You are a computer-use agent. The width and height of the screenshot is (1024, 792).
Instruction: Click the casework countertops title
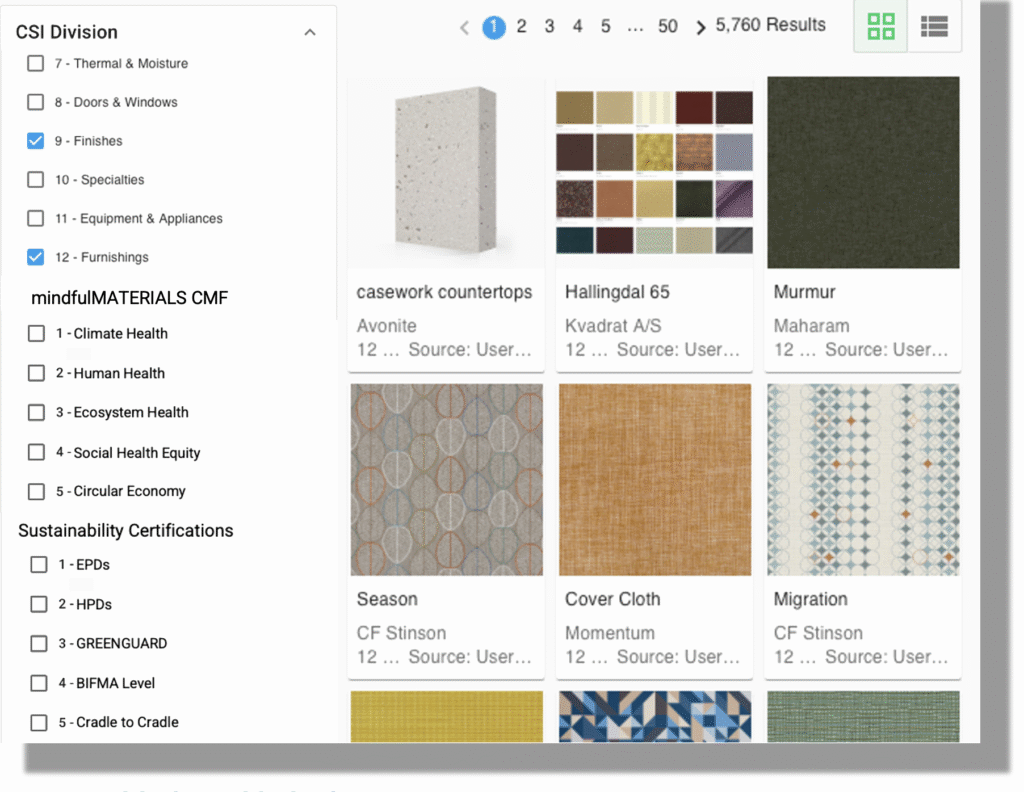click(x=444, y=292)
